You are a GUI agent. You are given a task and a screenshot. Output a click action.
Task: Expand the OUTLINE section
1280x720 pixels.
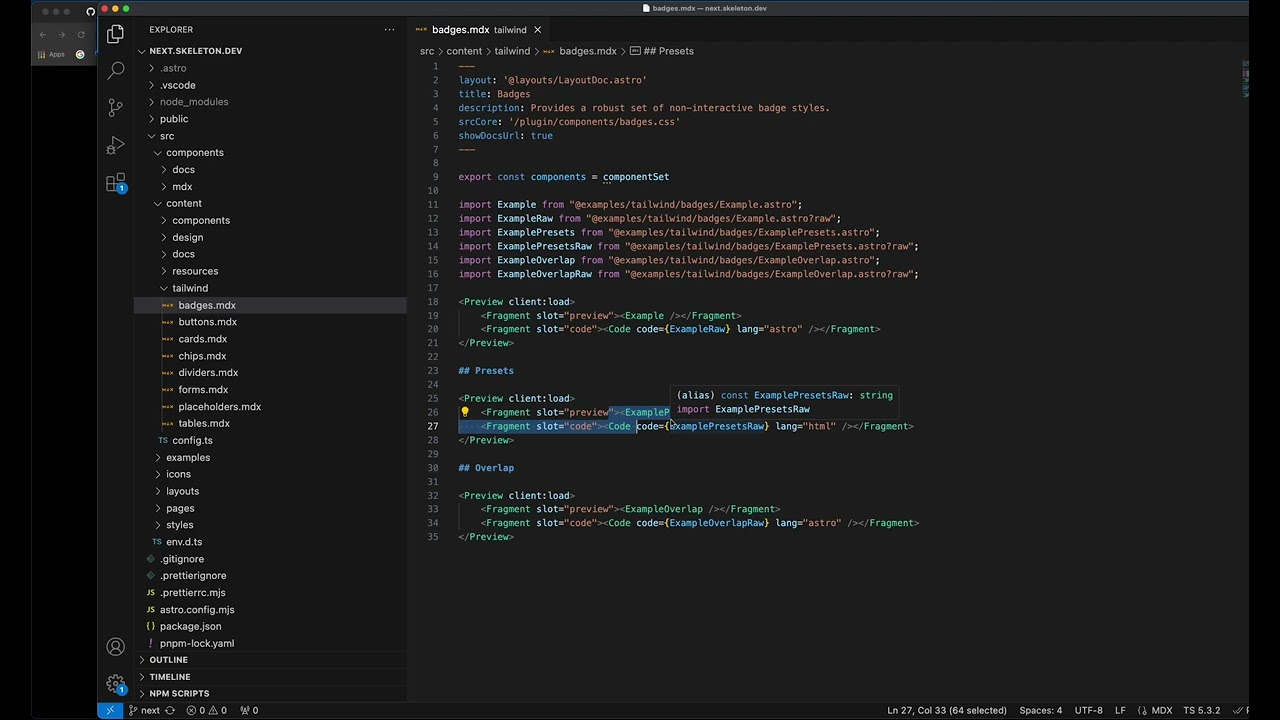click(168, 660)
